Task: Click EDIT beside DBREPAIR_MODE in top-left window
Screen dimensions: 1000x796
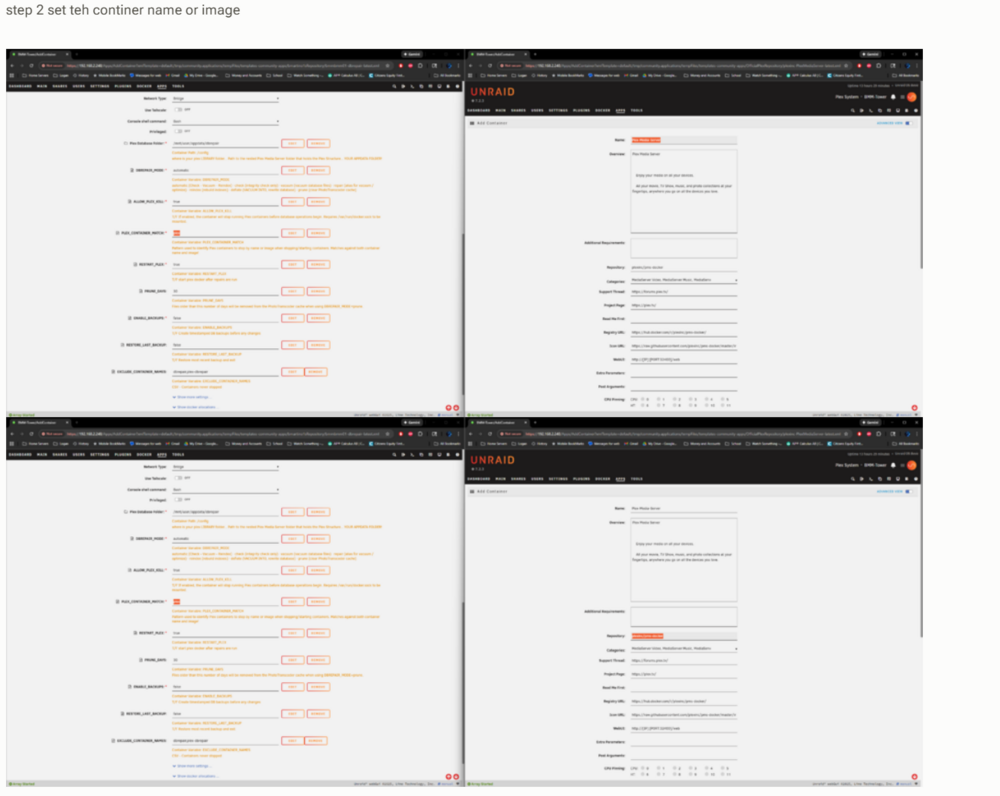Action: [x=292, y=170]
